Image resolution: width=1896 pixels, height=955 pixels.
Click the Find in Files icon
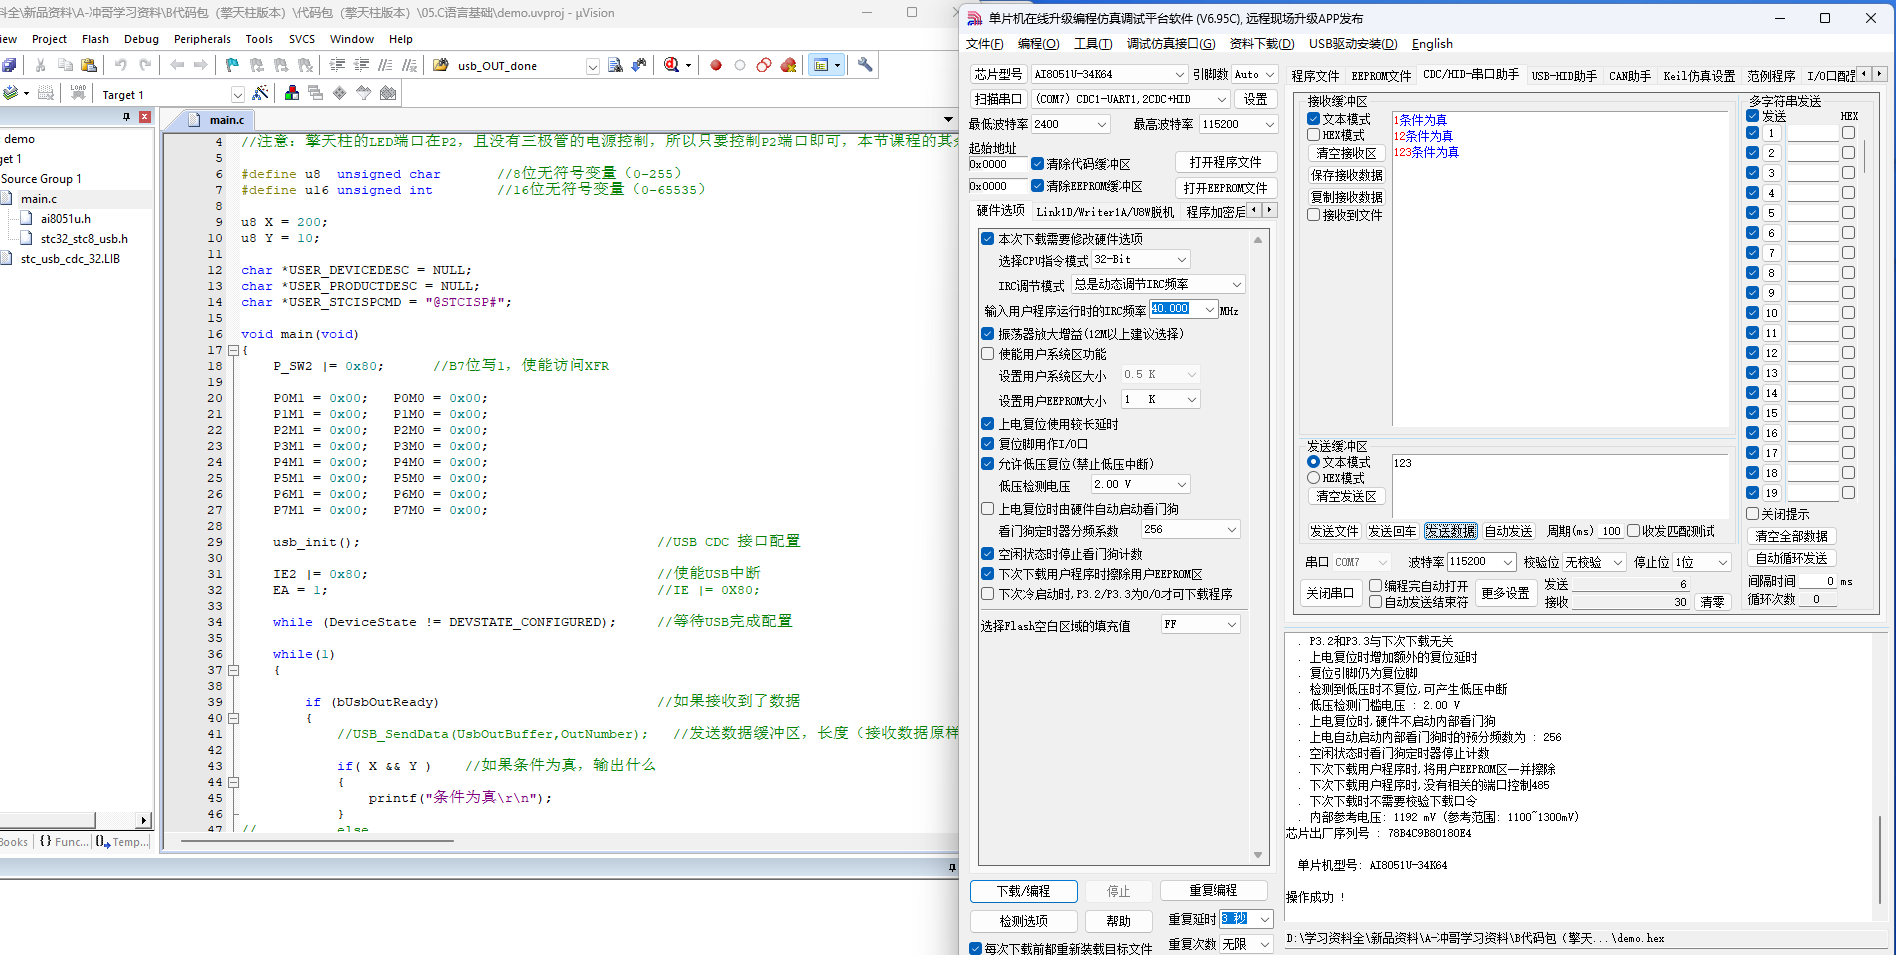[615, 65]
